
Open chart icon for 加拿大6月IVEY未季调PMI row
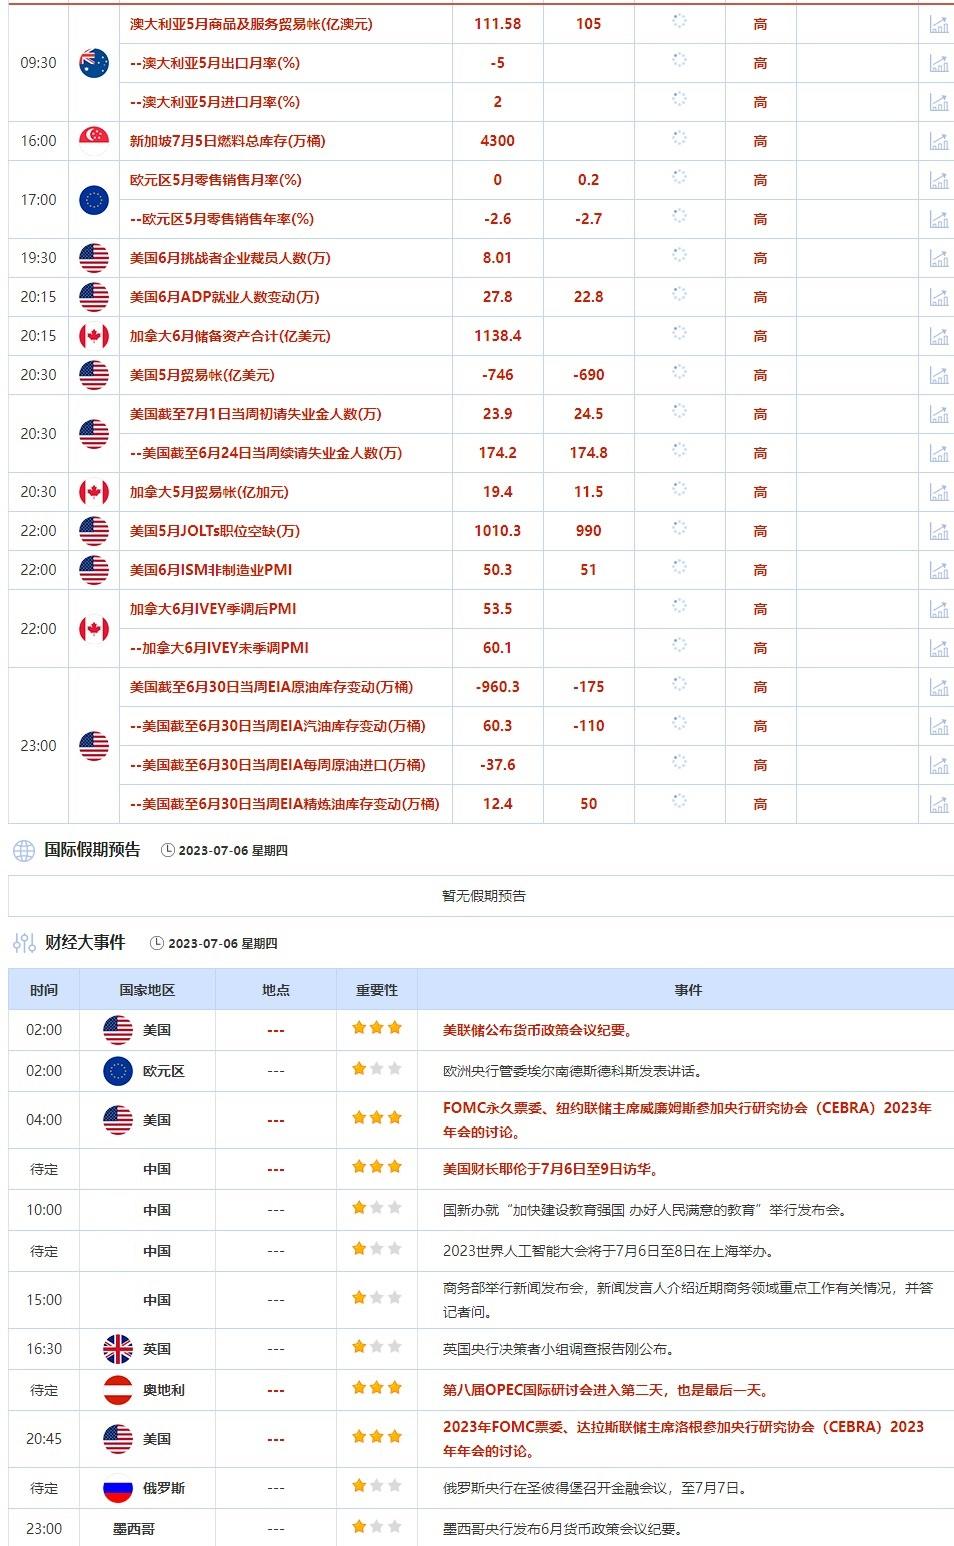tap(939, 648)
